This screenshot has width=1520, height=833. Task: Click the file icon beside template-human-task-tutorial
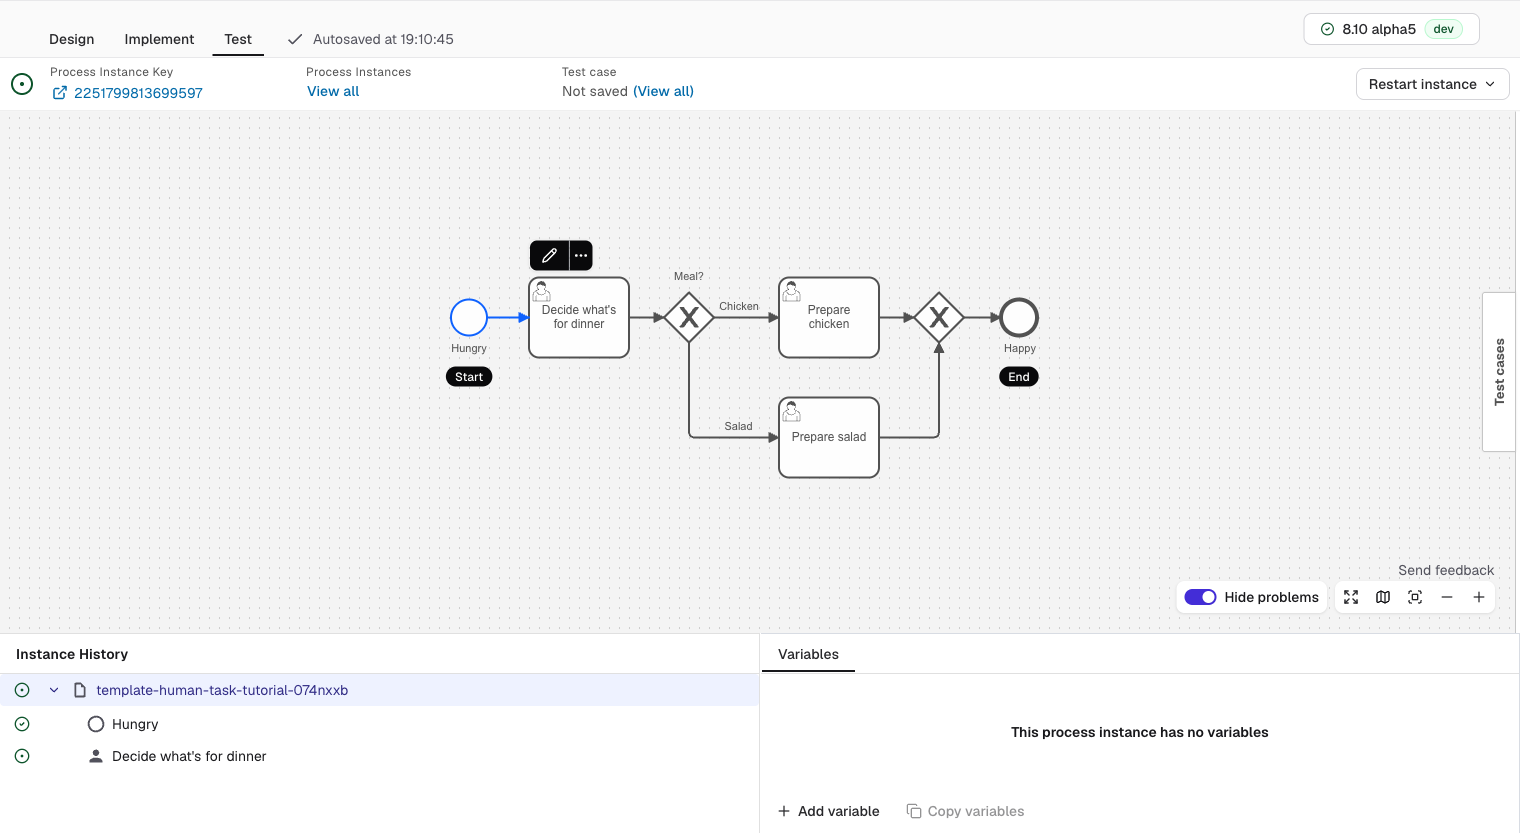80,690
